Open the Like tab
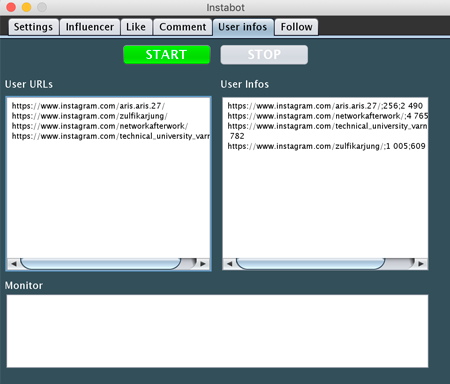450x384 pixels. click(136, 27)
